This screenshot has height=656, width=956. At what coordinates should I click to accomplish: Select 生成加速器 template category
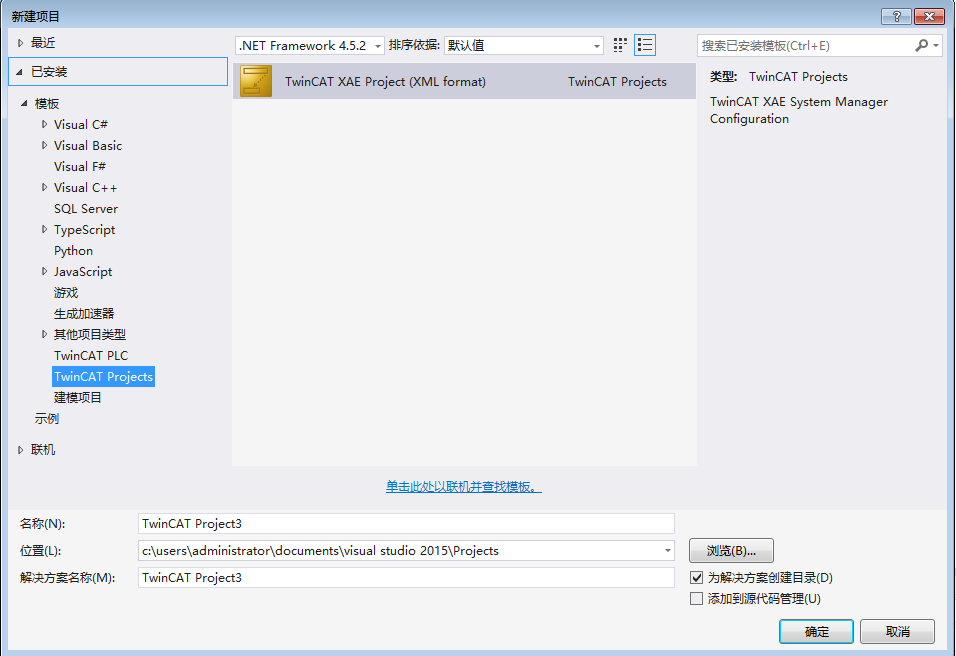(84, 313)
